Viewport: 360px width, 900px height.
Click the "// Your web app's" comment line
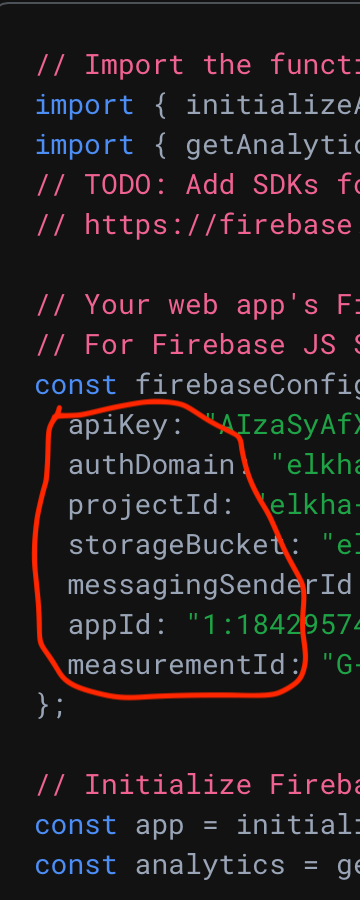pyautogui.click(x=198, y=305)
